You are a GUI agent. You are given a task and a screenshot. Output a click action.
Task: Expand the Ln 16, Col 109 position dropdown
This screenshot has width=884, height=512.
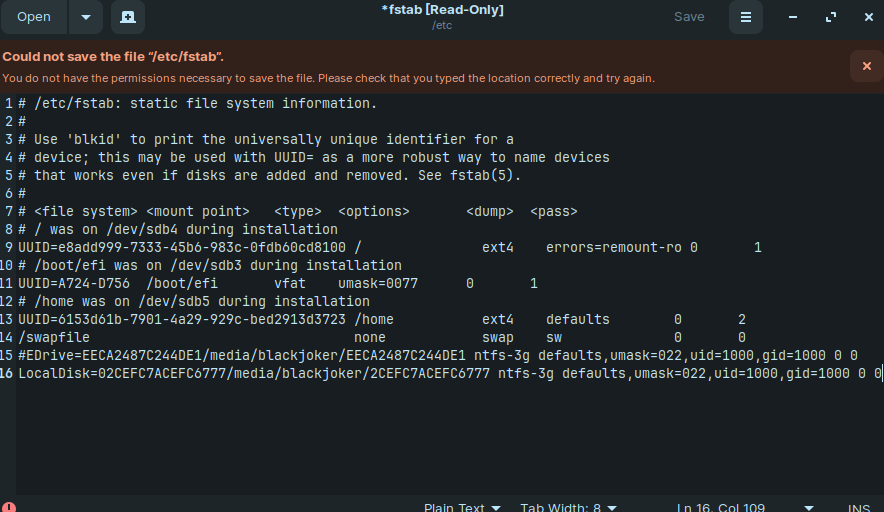coord(745,507)
